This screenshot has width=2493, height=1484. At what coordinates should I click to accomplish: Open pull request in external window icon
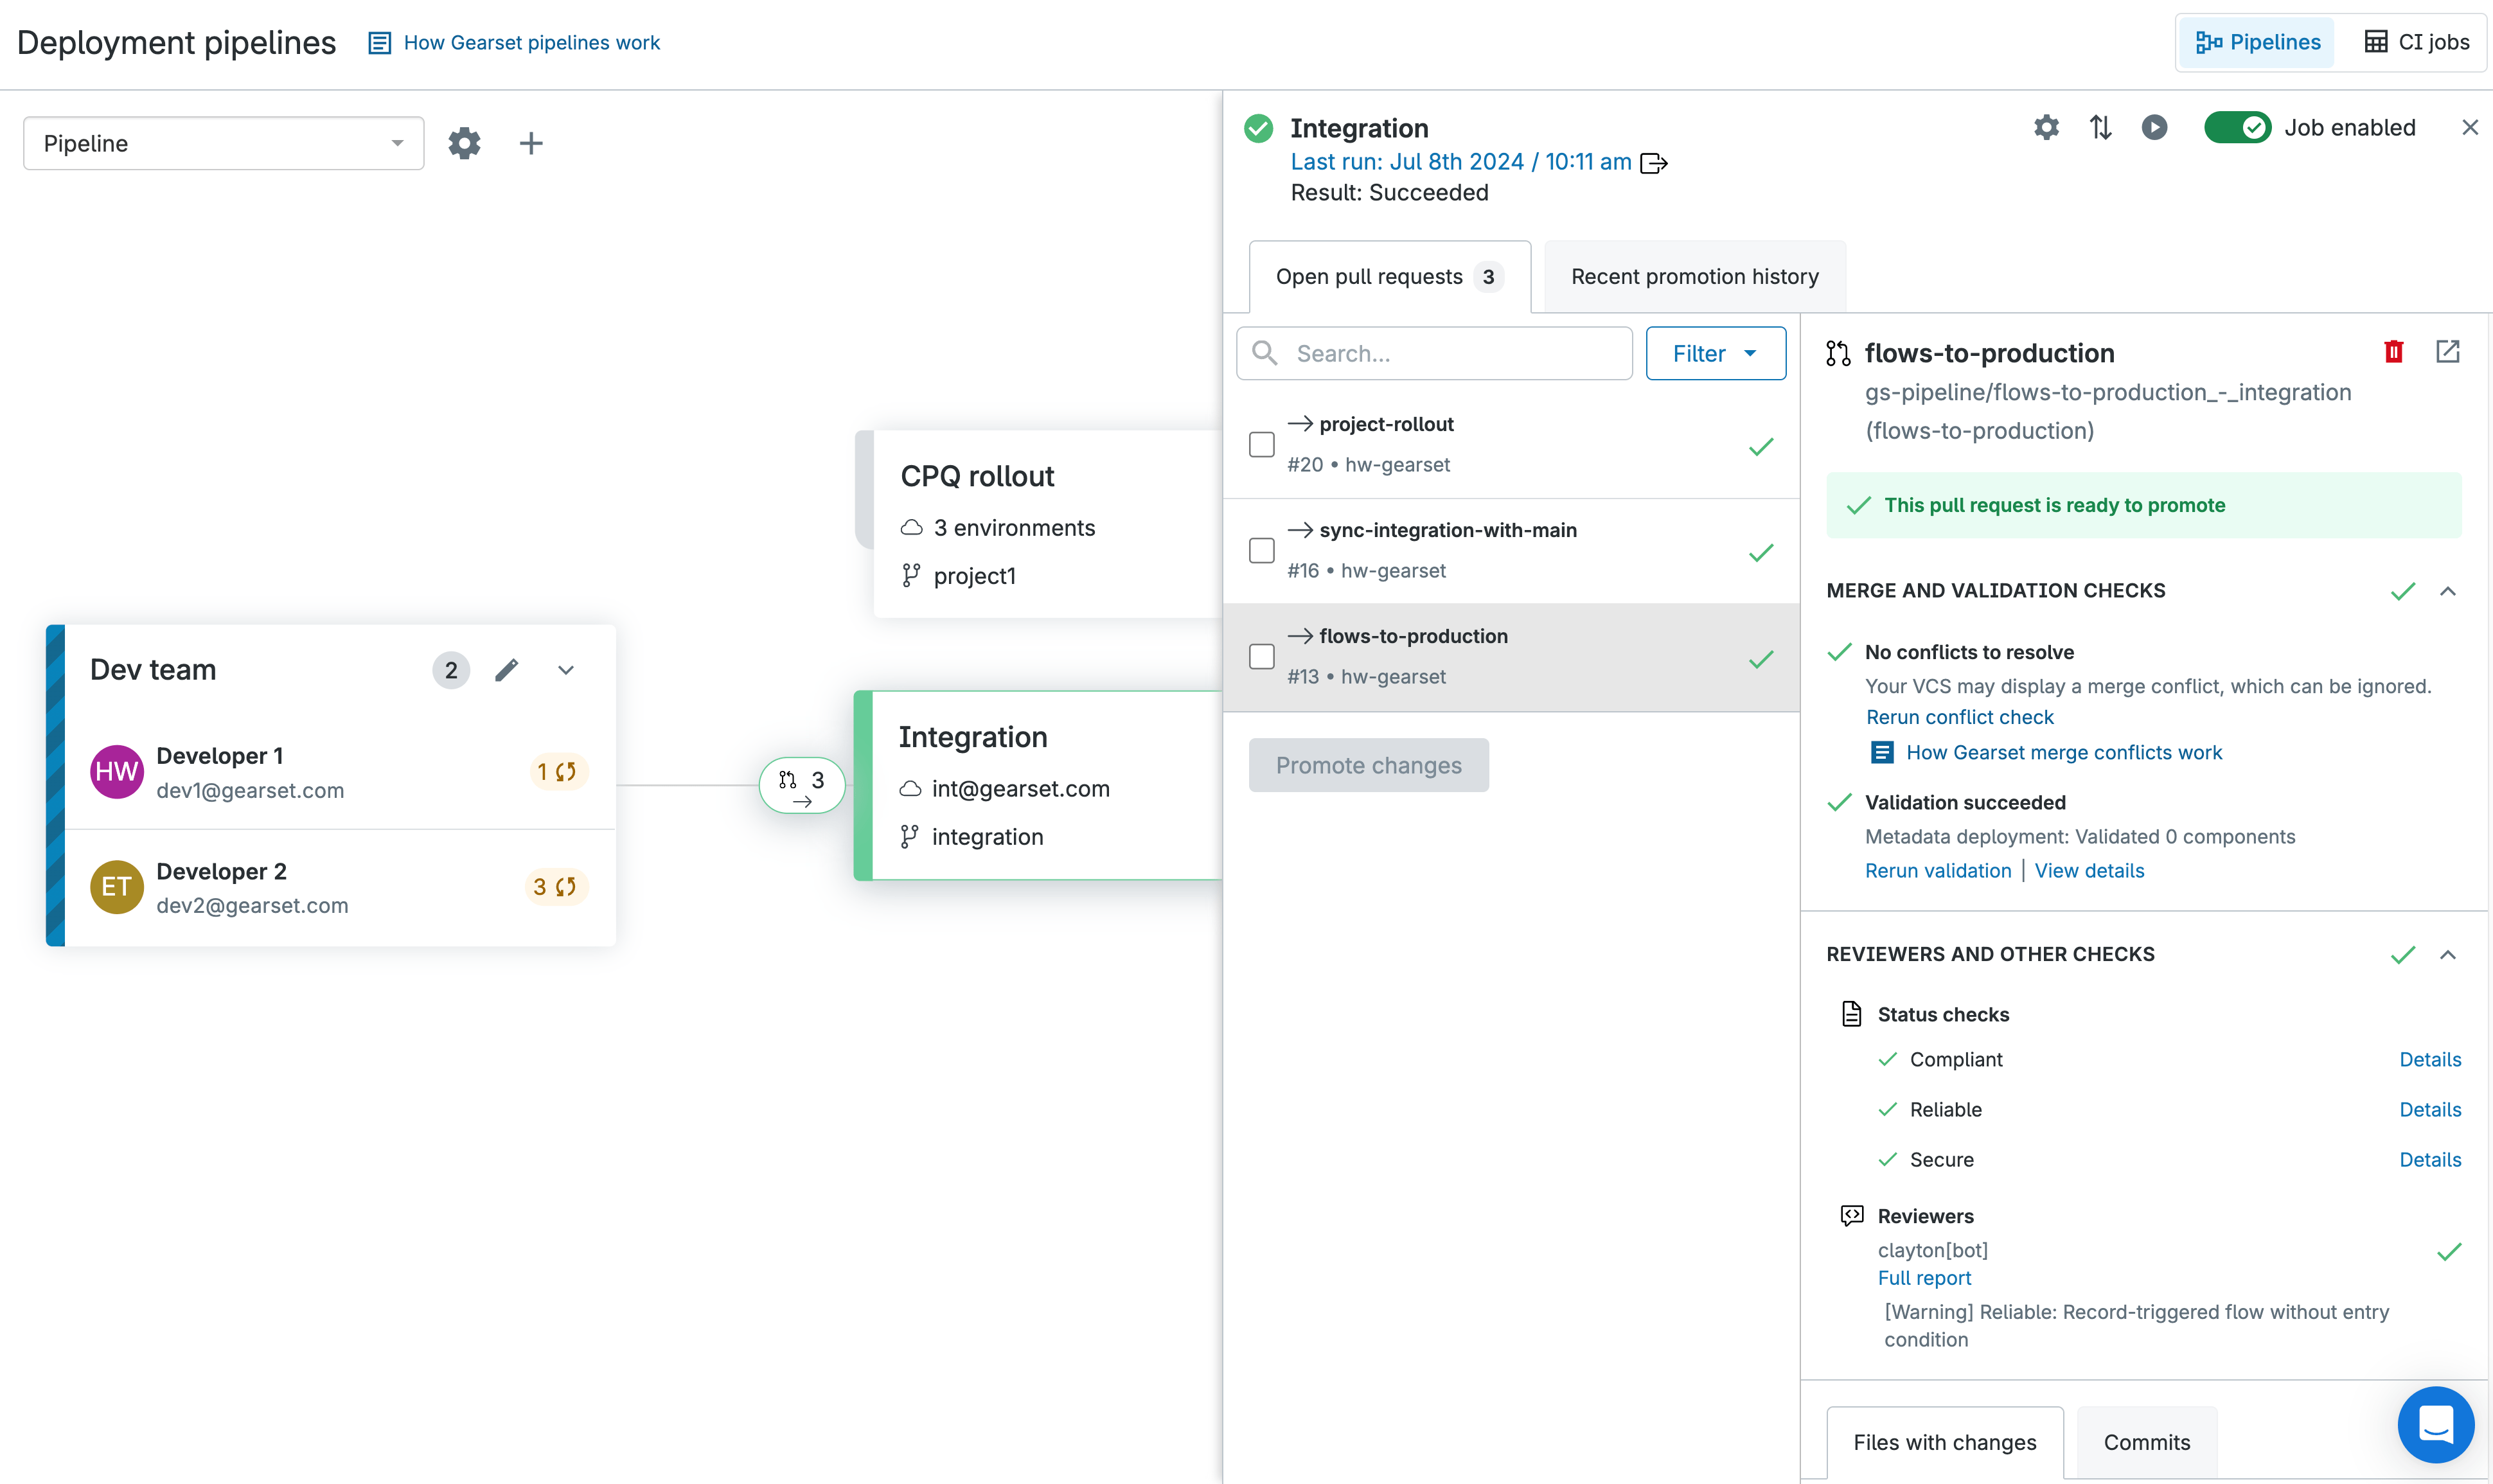[x=2447, y=352]
